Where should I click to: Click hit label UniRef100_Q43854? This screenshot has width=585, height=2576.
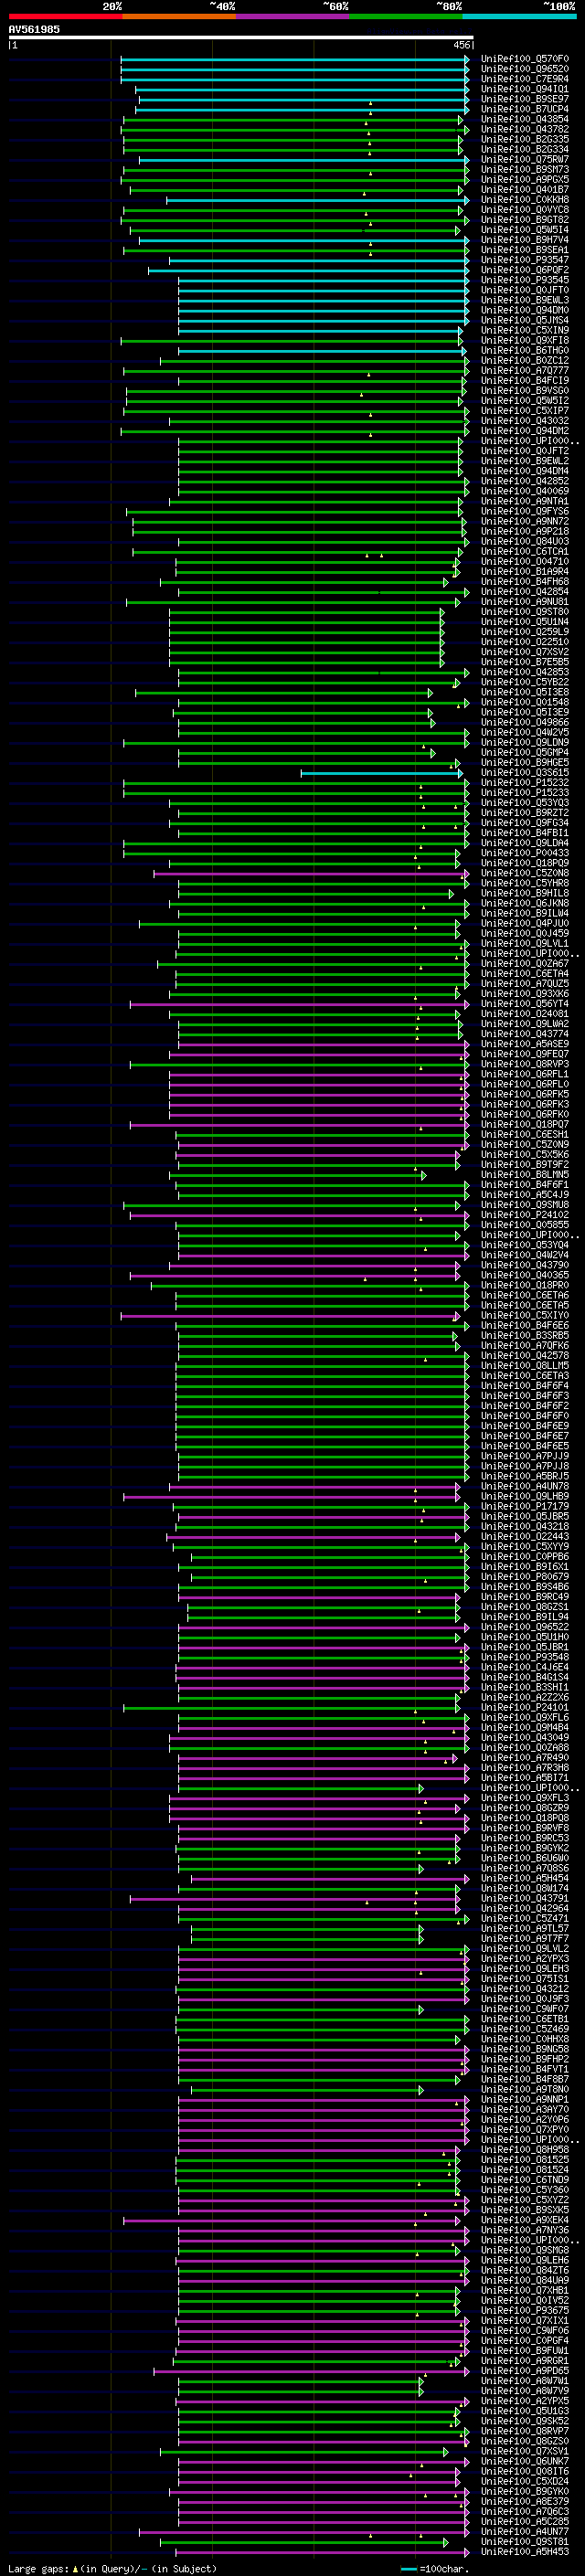[x=525, y=119]
